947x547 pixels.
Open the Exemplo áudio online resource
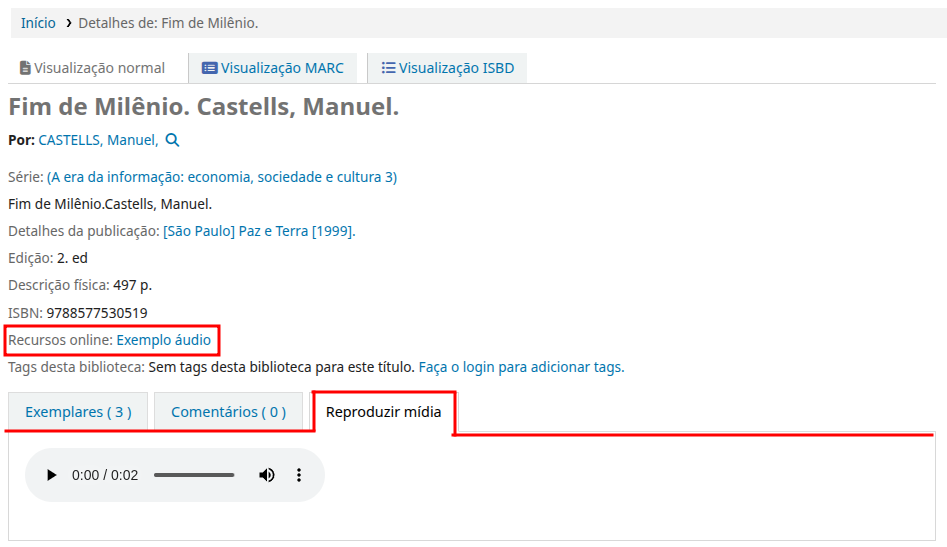[163, 340]
